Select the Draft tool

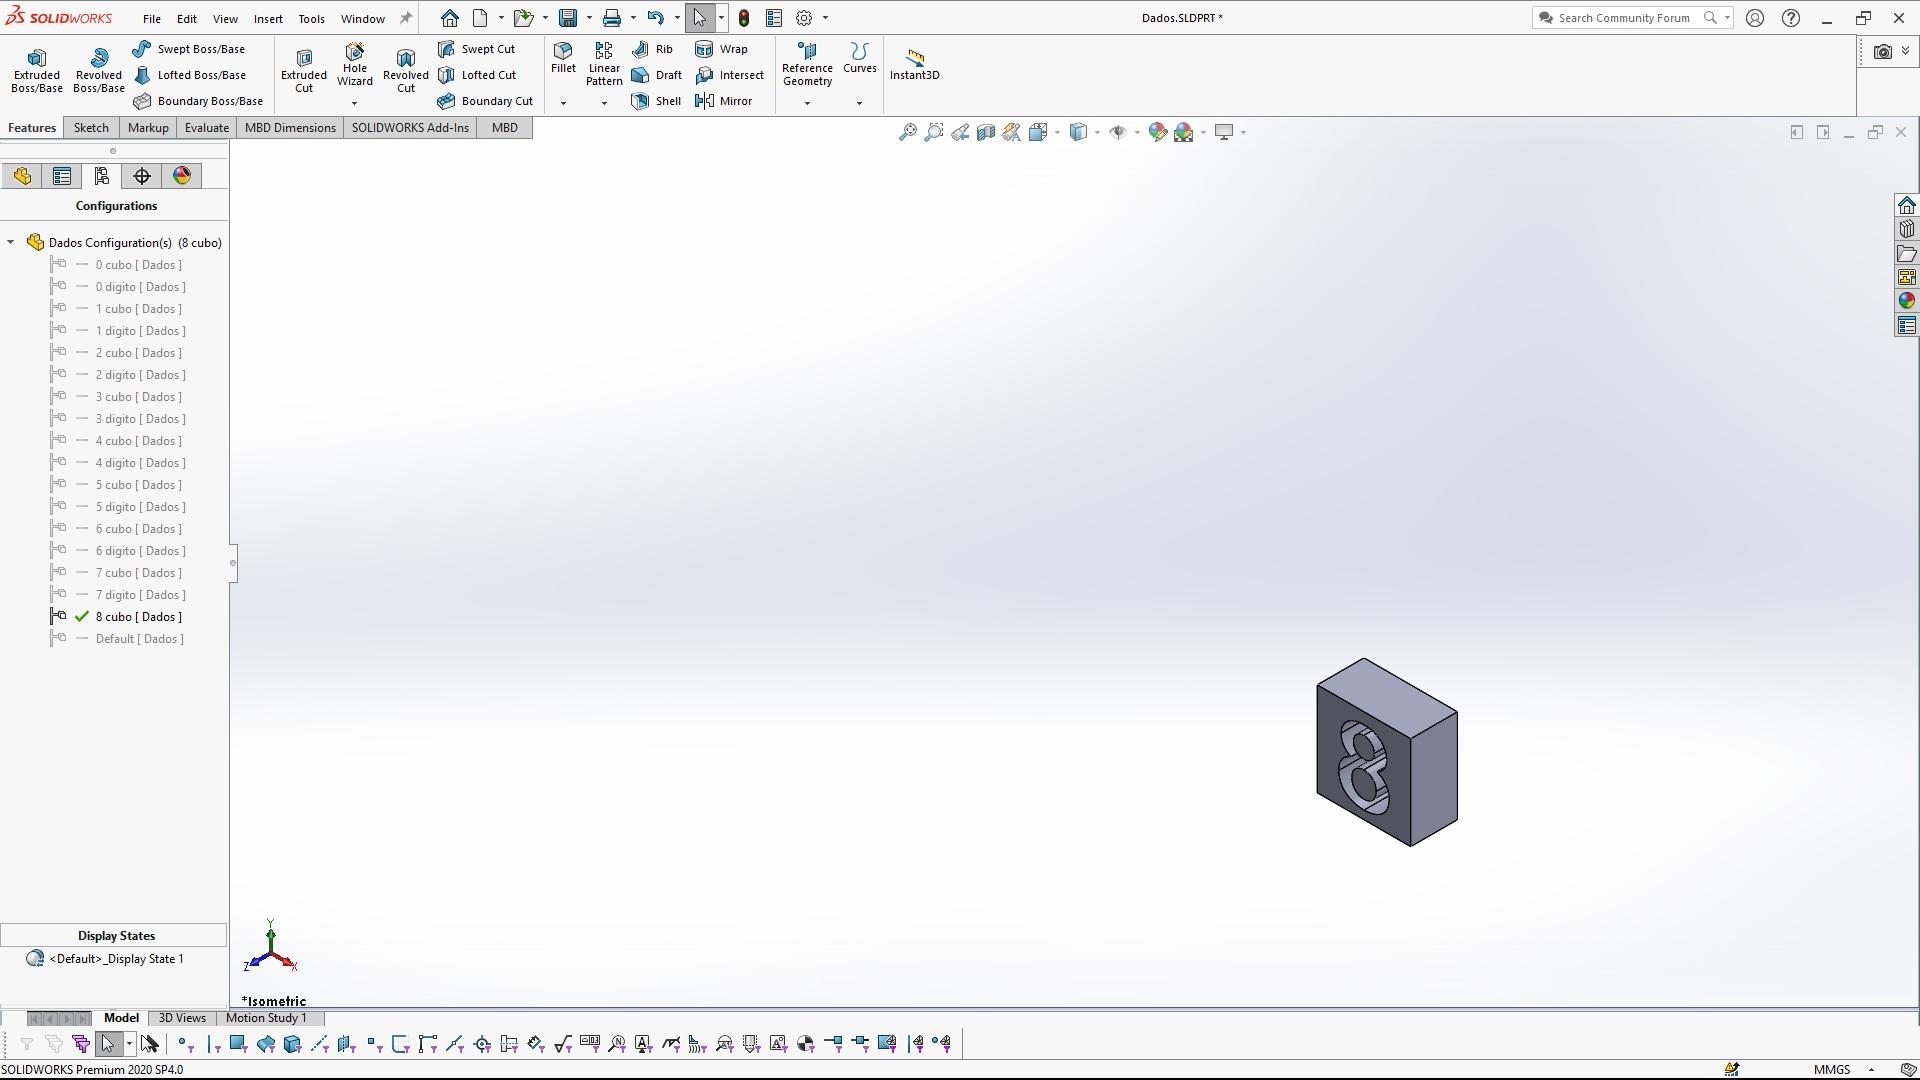656,75
